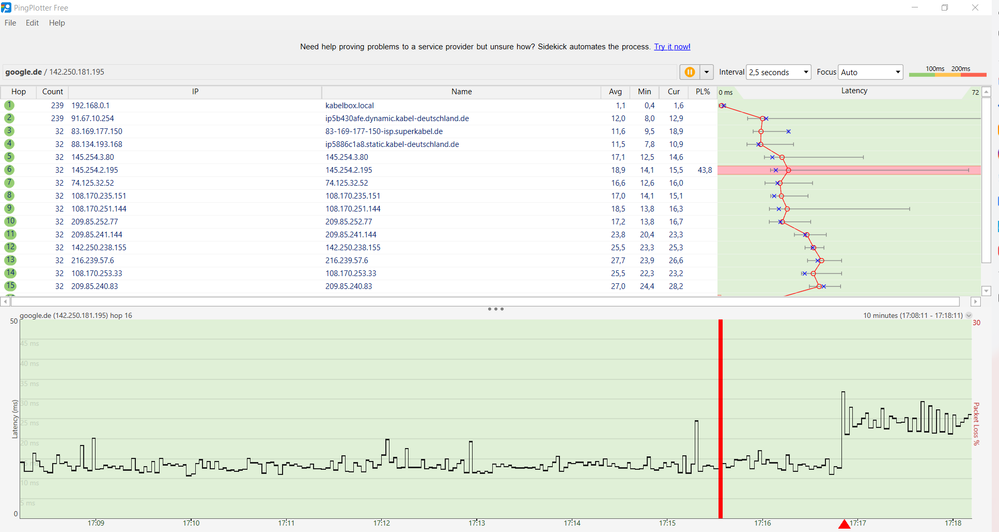This screenshot has width=999, height=532.
Task: Click the 72 max latency scale value
Action: [975, 92]
